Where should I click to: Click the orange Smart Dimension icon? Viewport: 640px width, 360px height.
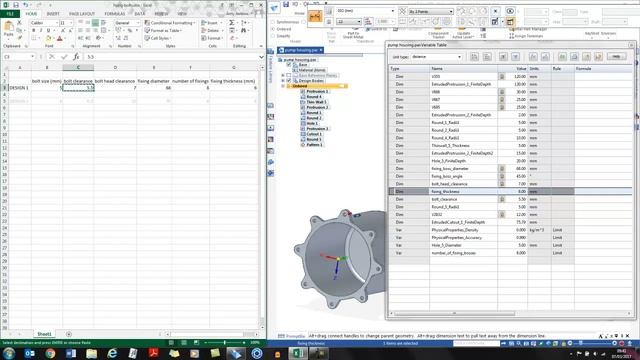point(315,16)
